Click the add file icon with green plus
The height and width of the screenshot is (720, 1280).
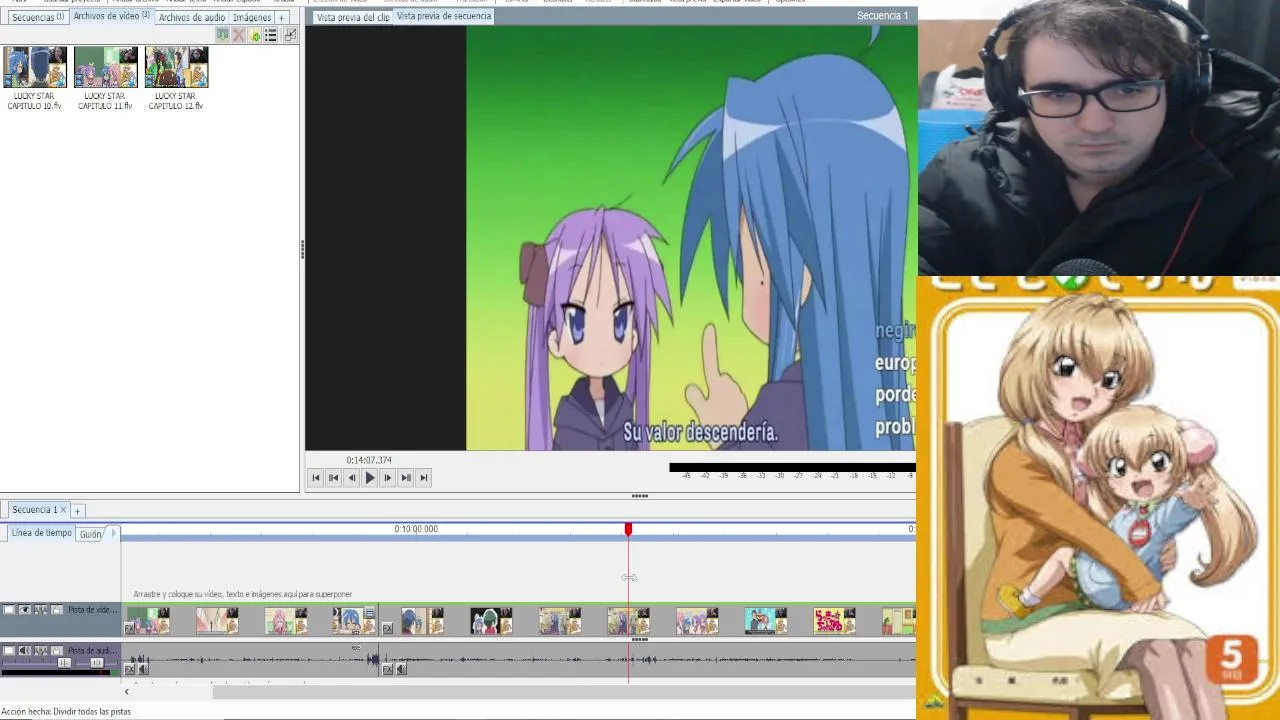(x=255, y=35)
